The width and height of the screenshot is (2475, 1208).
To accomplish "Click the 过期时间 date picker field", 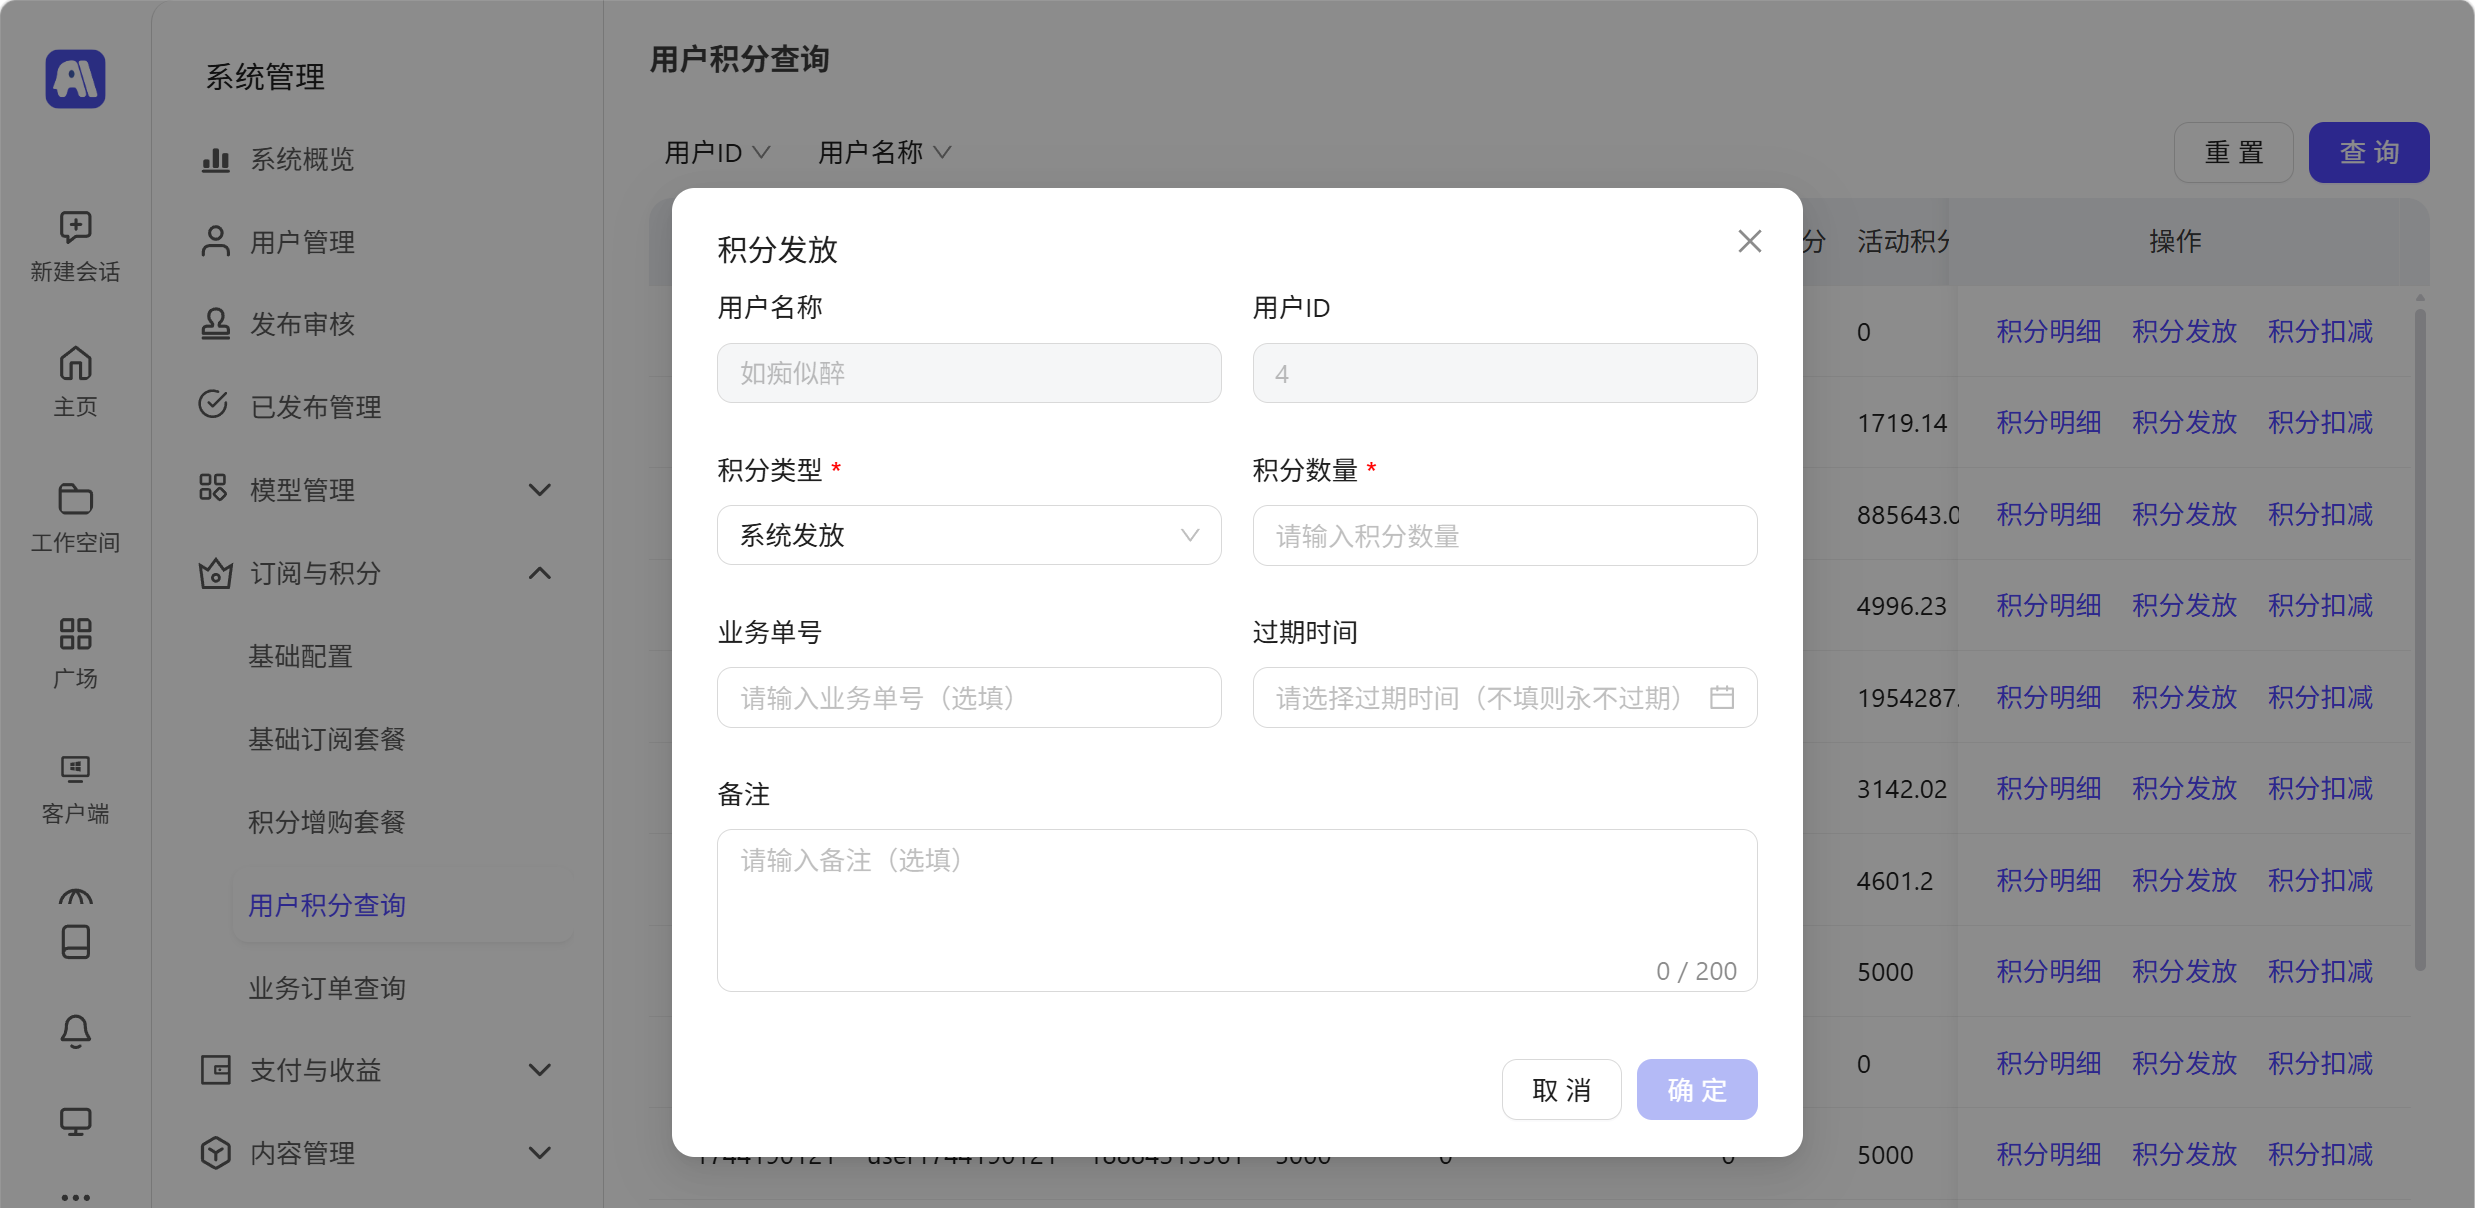I will point(1505,697).
